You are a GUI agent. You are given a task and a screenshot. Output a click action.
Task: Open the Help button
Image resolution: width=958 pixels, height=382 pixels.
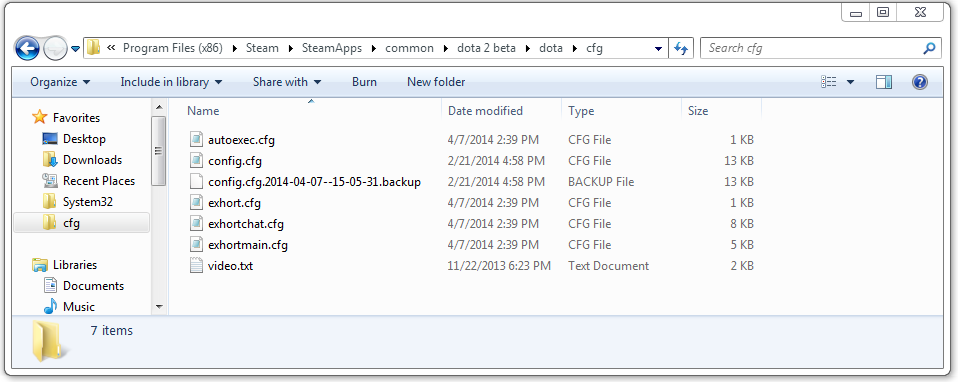(920, 82)
